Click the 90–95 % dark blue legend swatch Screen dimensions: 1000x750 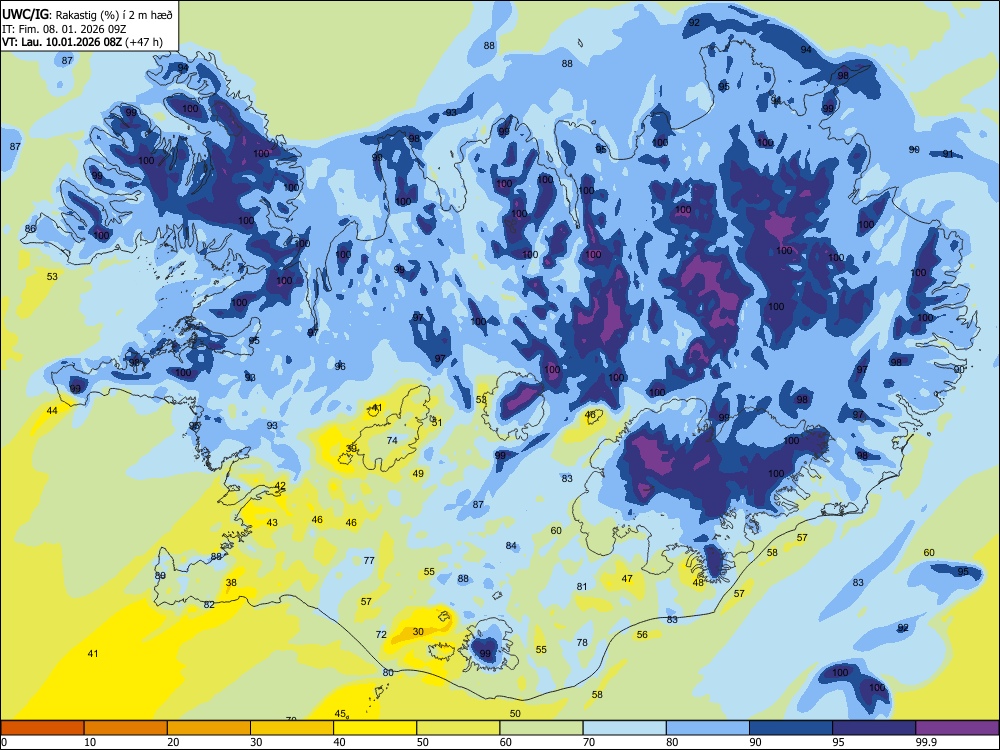point(791,728)
